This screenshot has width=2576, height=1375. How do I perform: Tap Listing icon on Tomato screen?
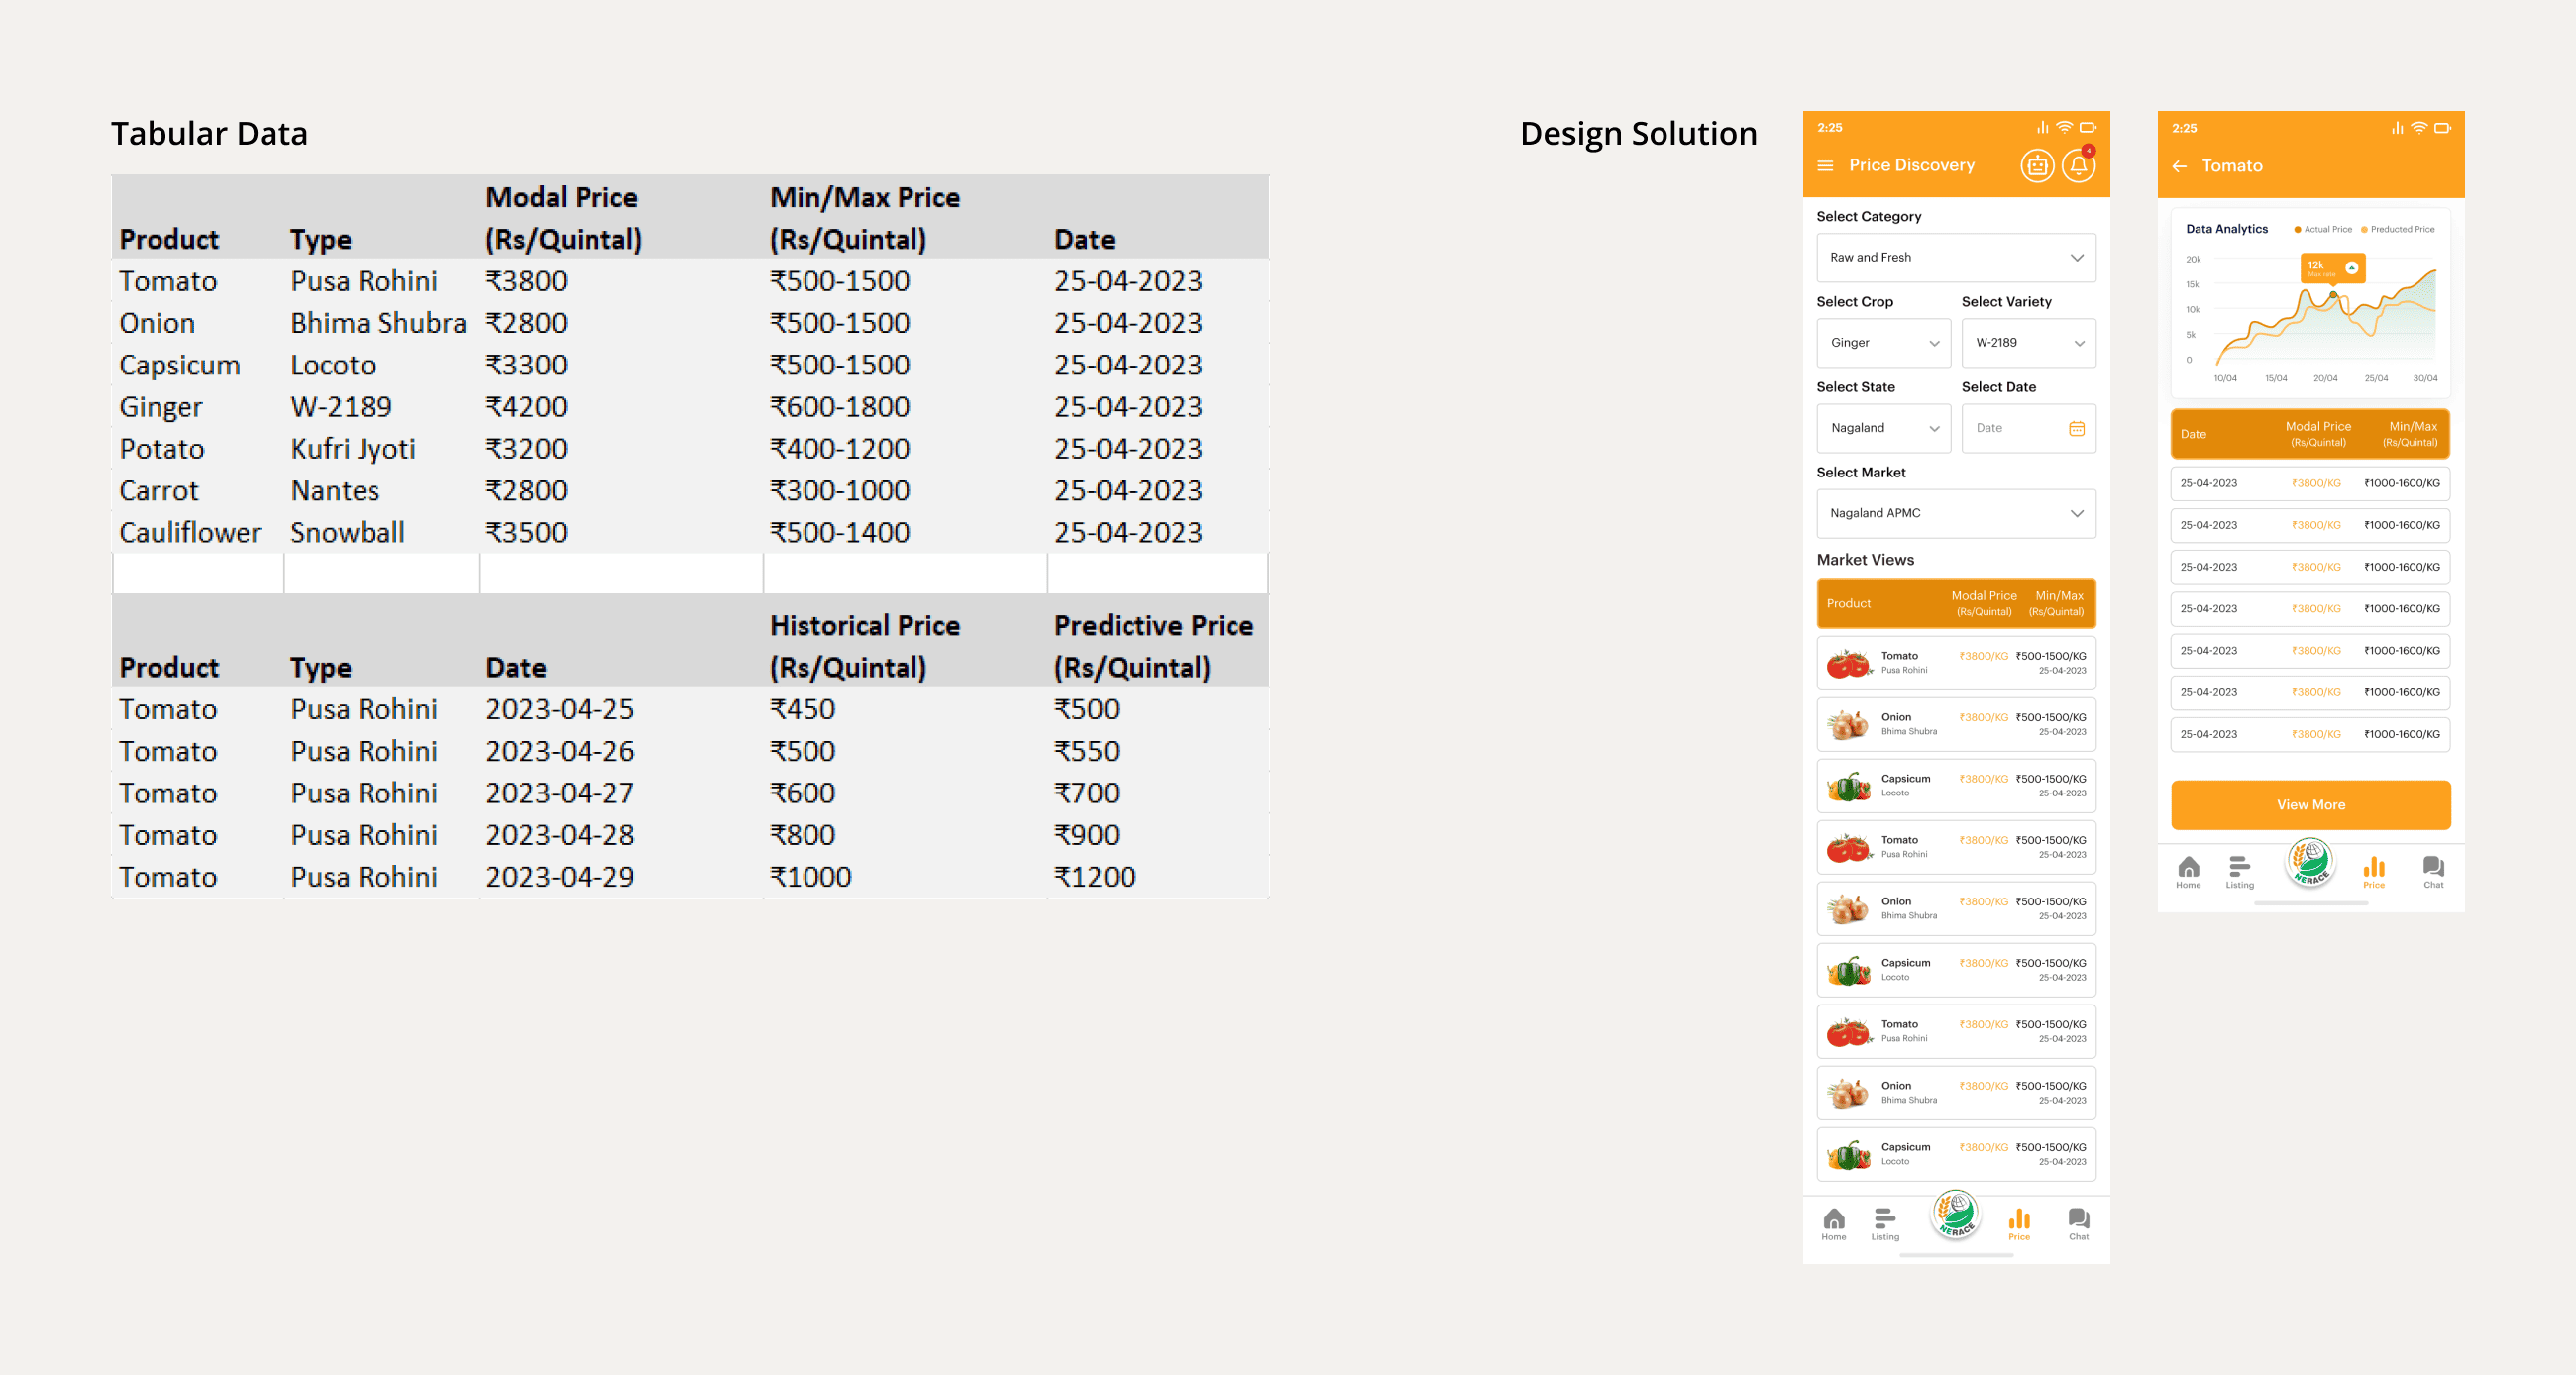pos(2239,870)
